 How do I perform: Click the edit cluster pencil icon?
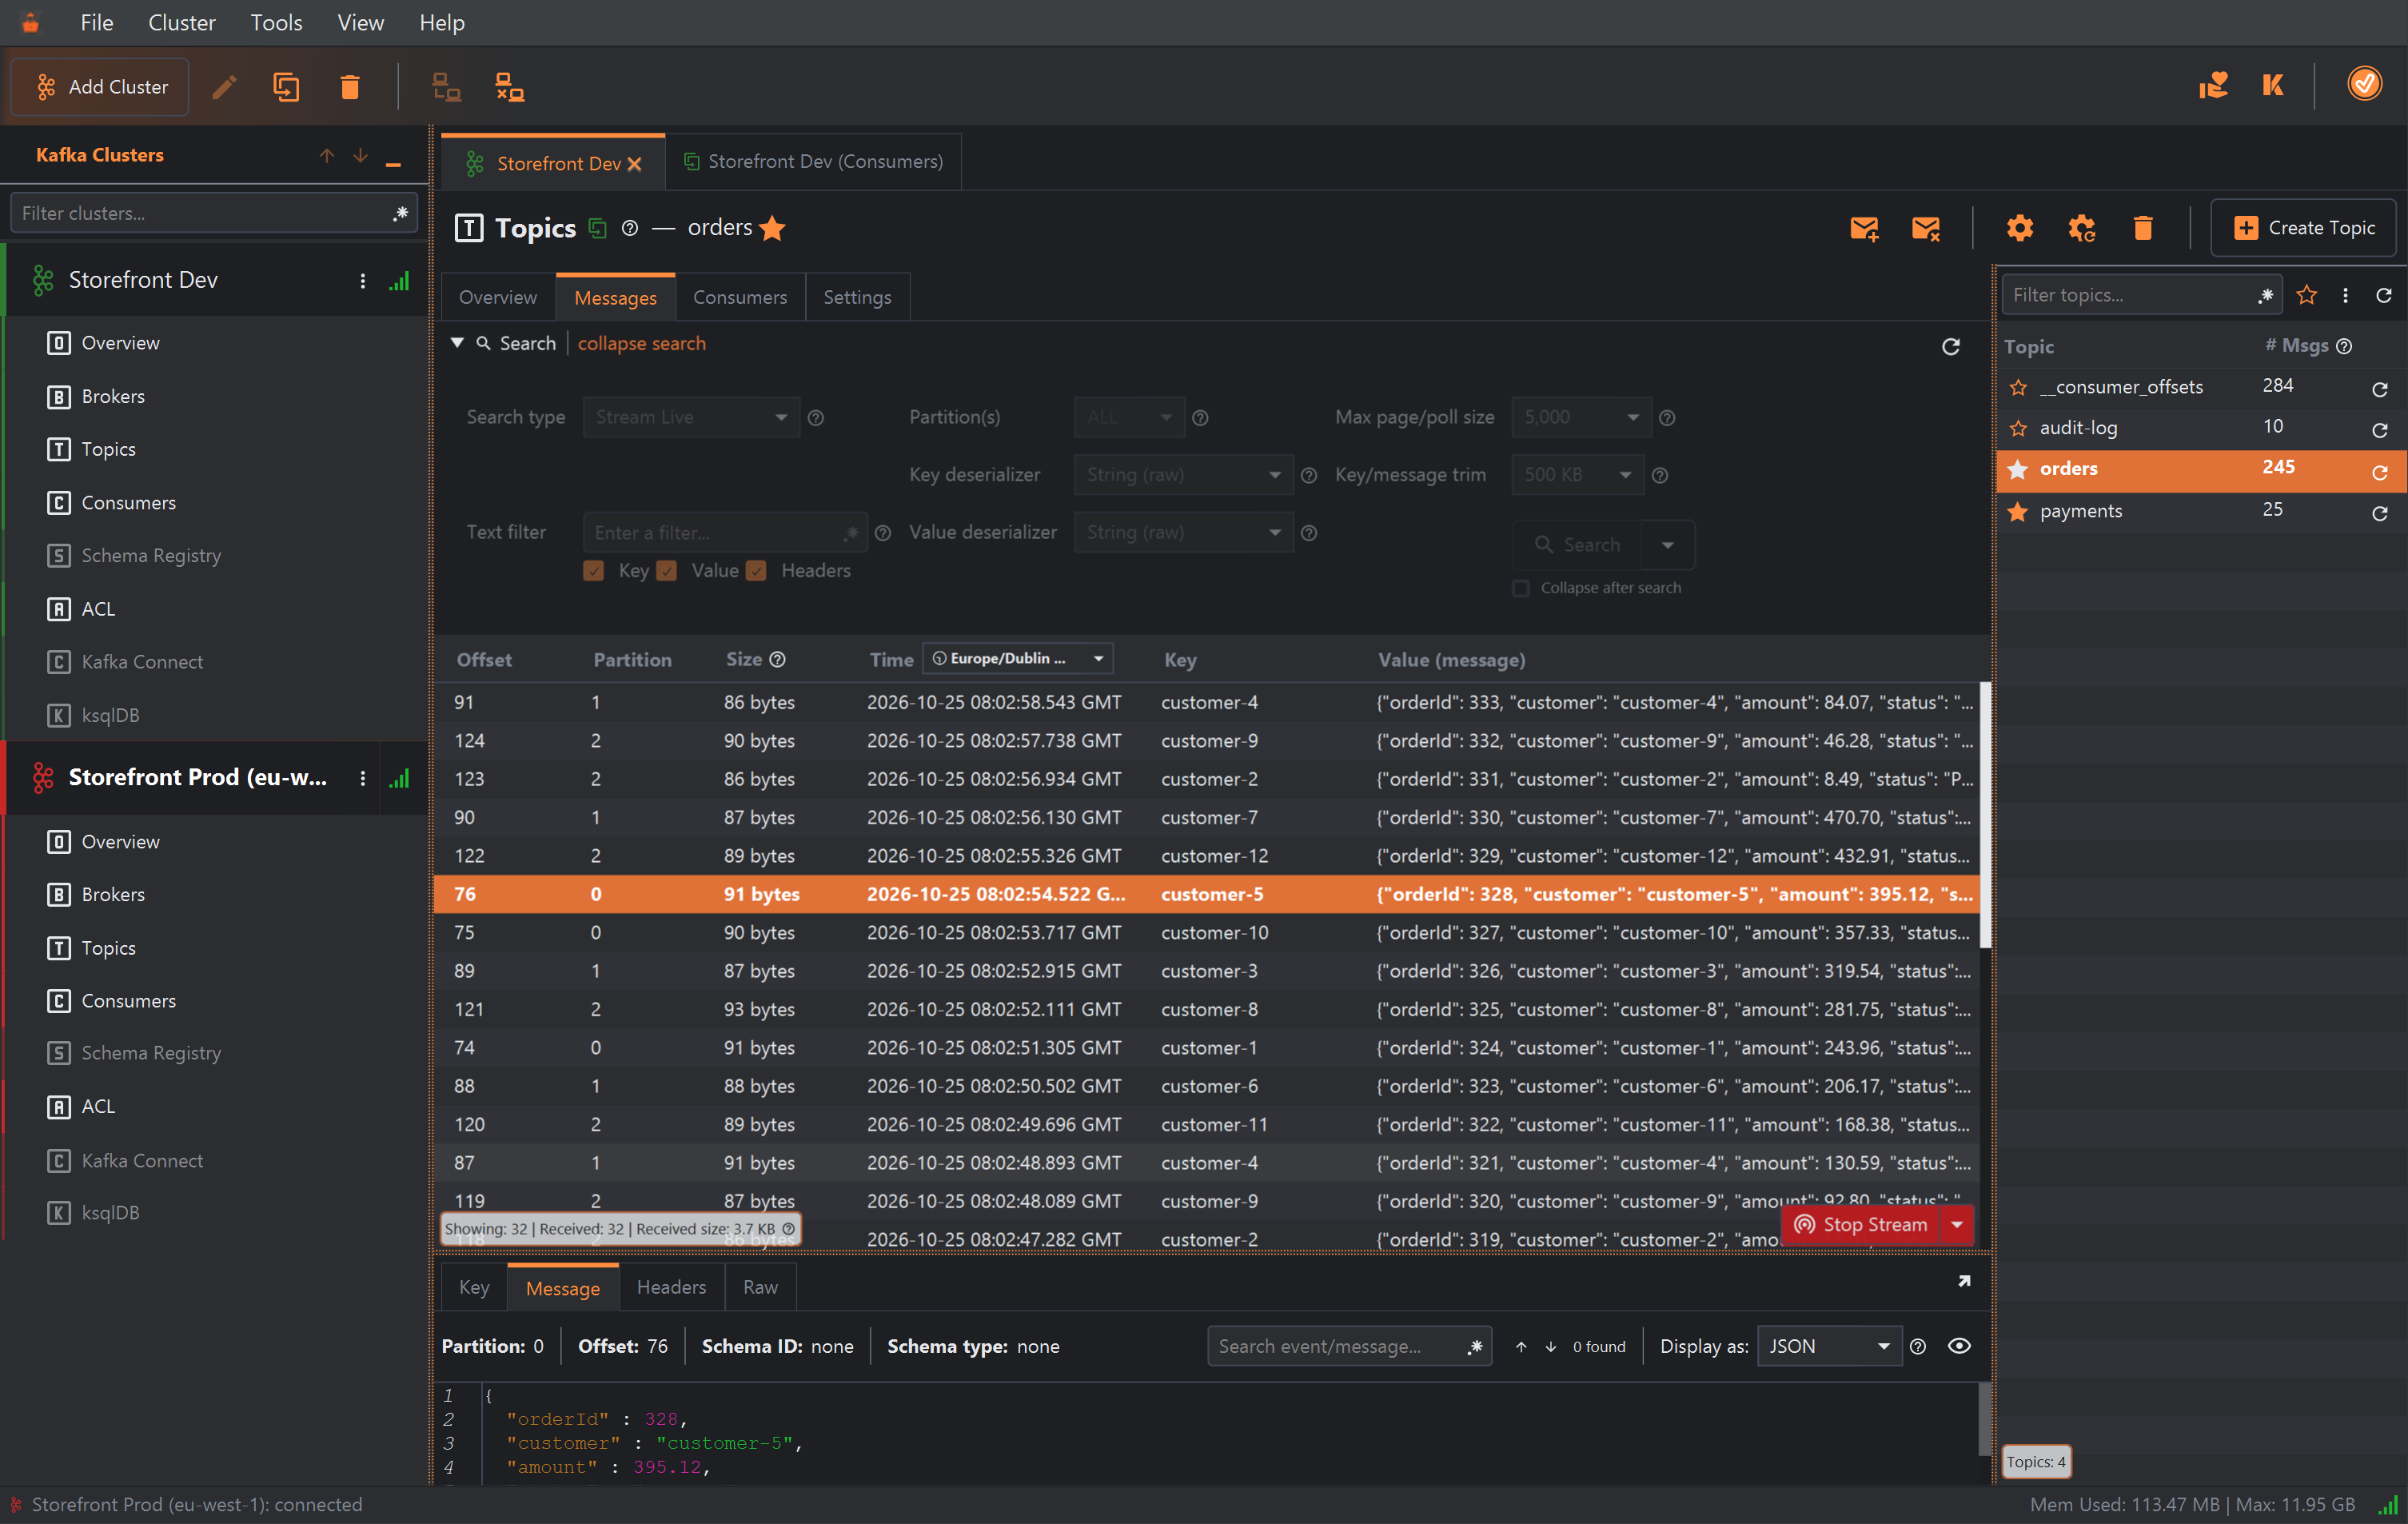coord(224,87)
